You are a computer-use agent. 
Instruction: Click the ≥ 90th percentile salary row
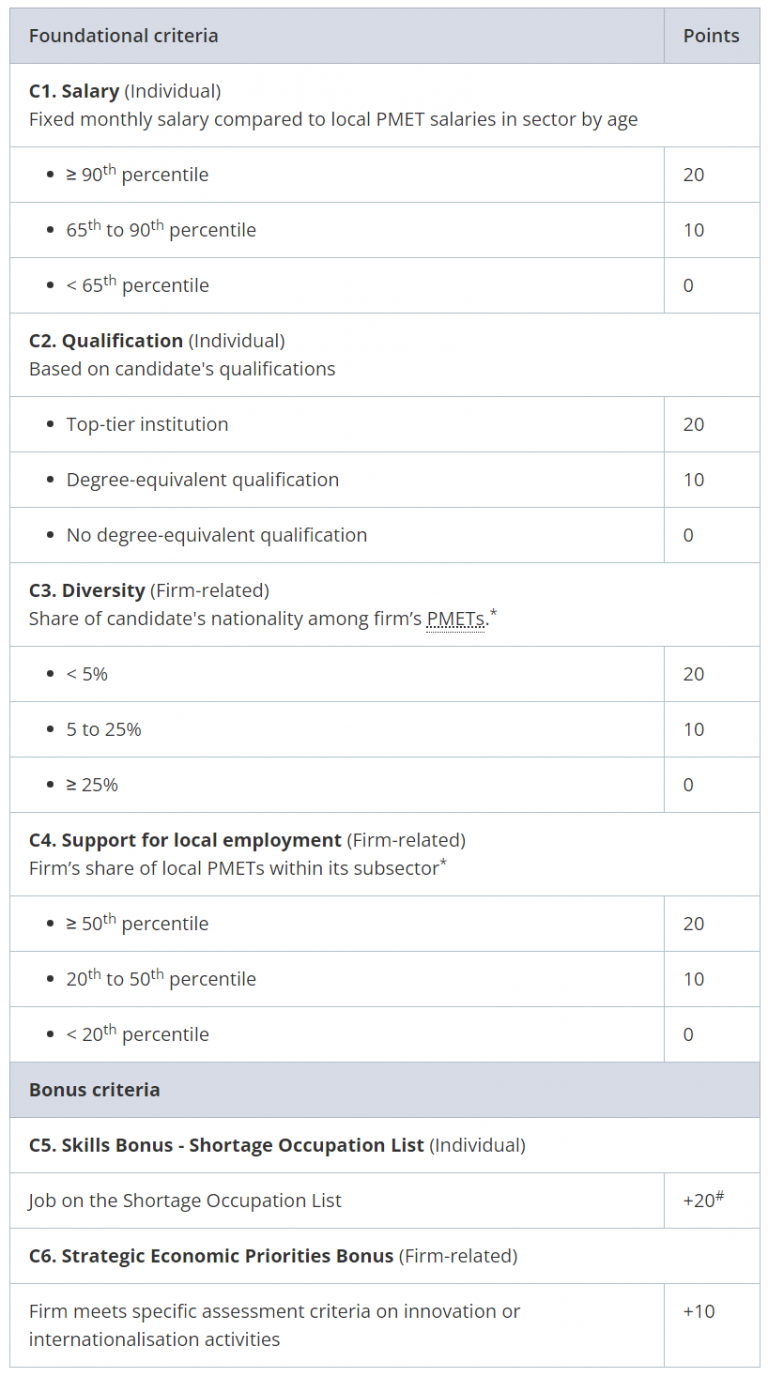point(137,175)
